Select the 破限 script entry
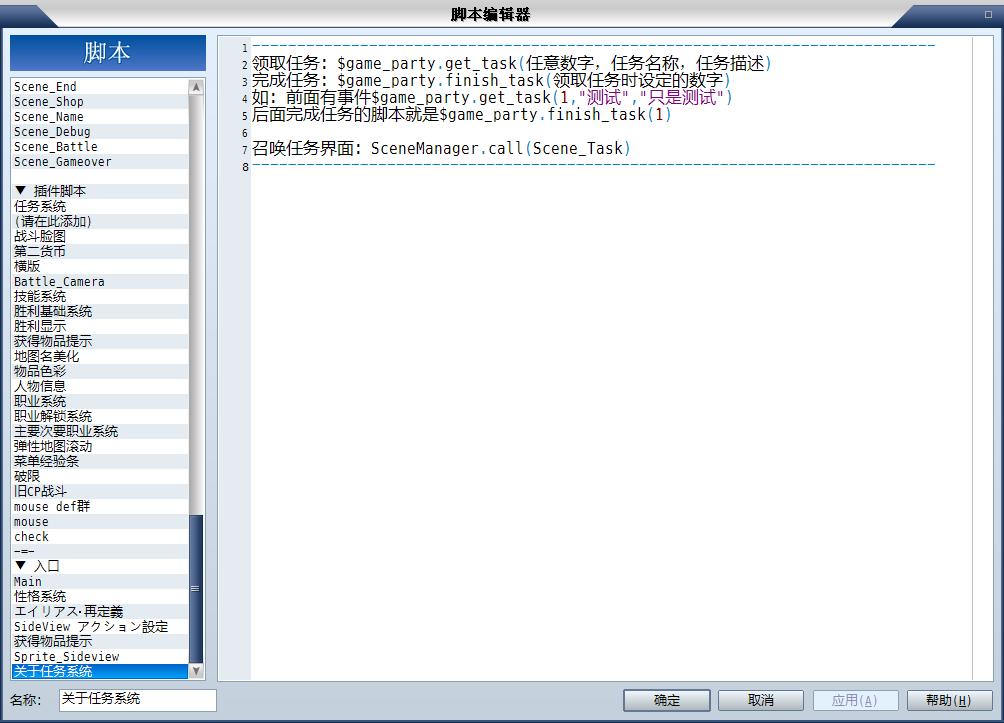This screenshot has width=1004, height=723. tap(101, 476)
